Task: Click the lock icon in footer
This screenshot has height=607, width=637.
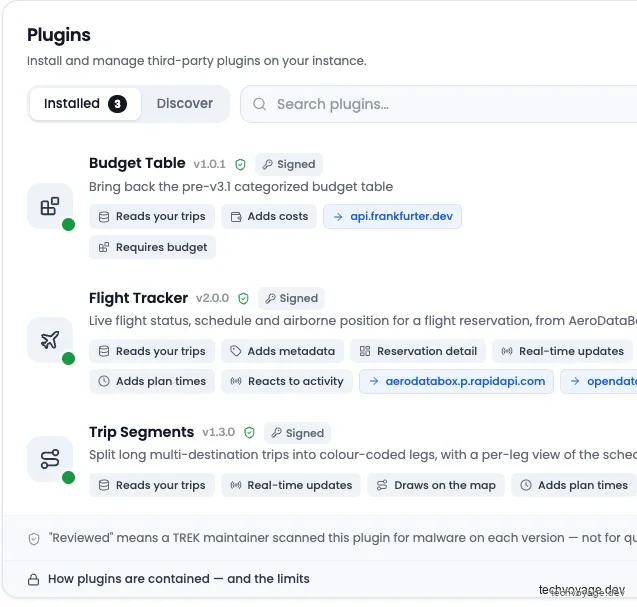Action: point(33,579)
